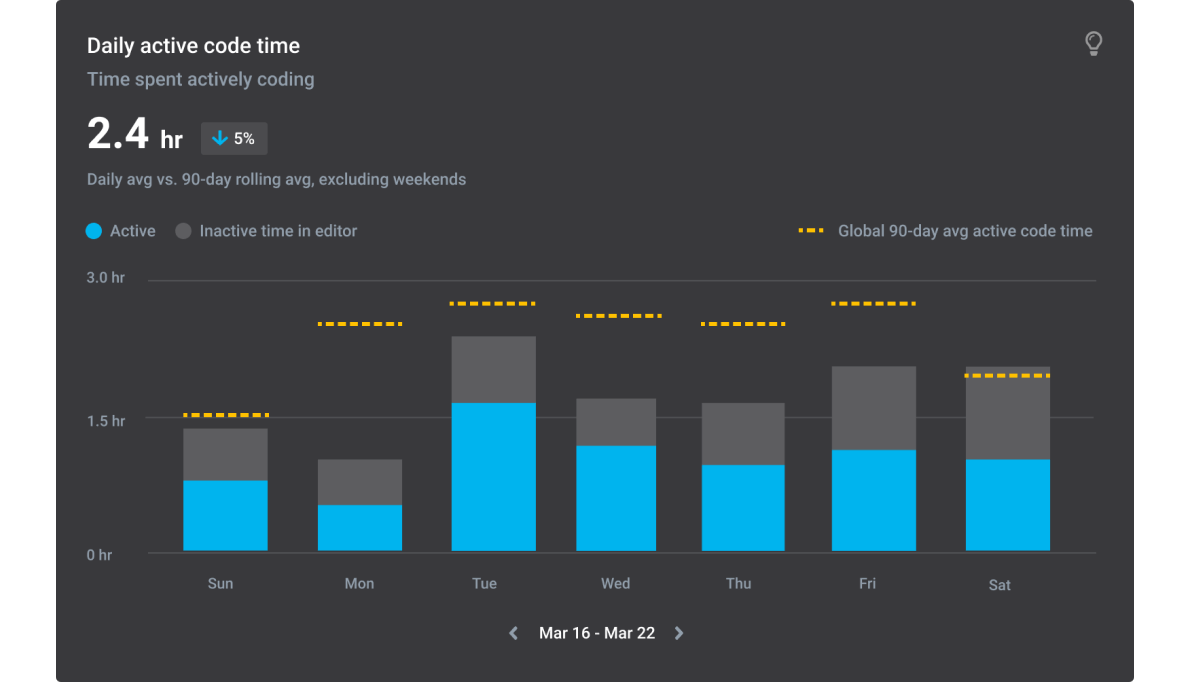Click the dashed average marker above Tuesday's bar

[x=493, y=302]
